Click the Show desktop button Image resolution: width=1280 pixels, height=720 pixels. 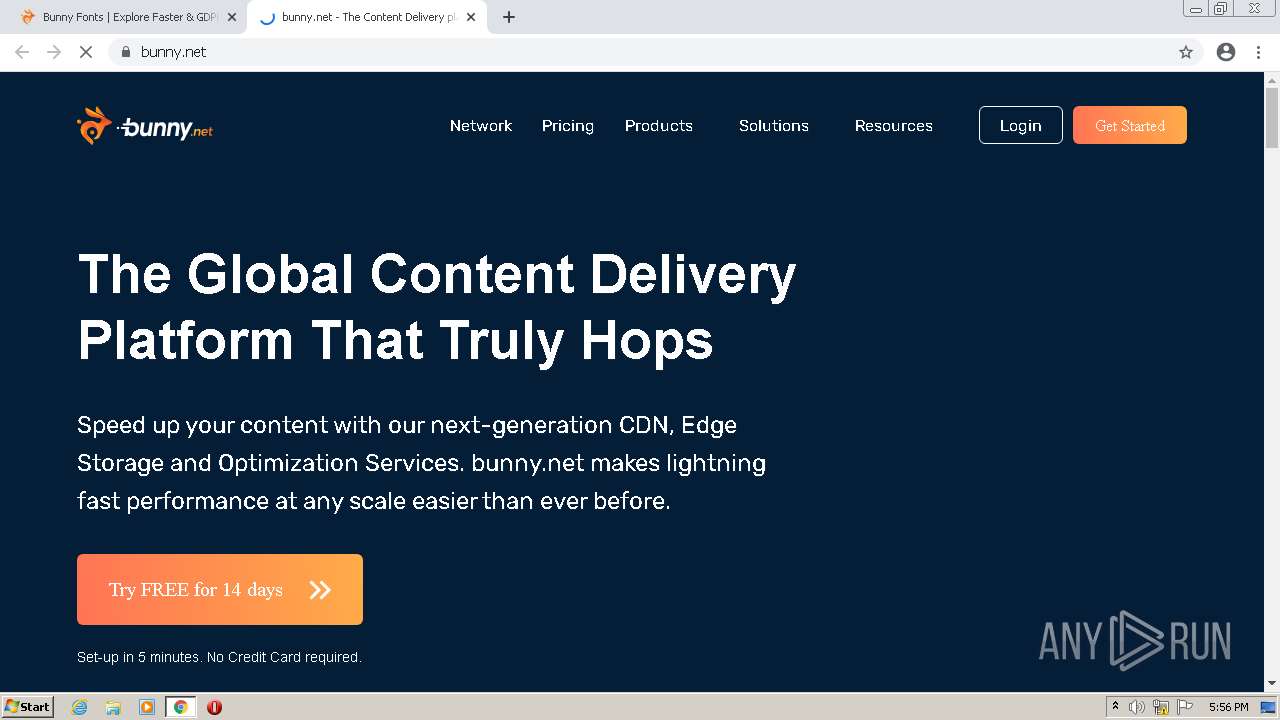coord(1268,707)
